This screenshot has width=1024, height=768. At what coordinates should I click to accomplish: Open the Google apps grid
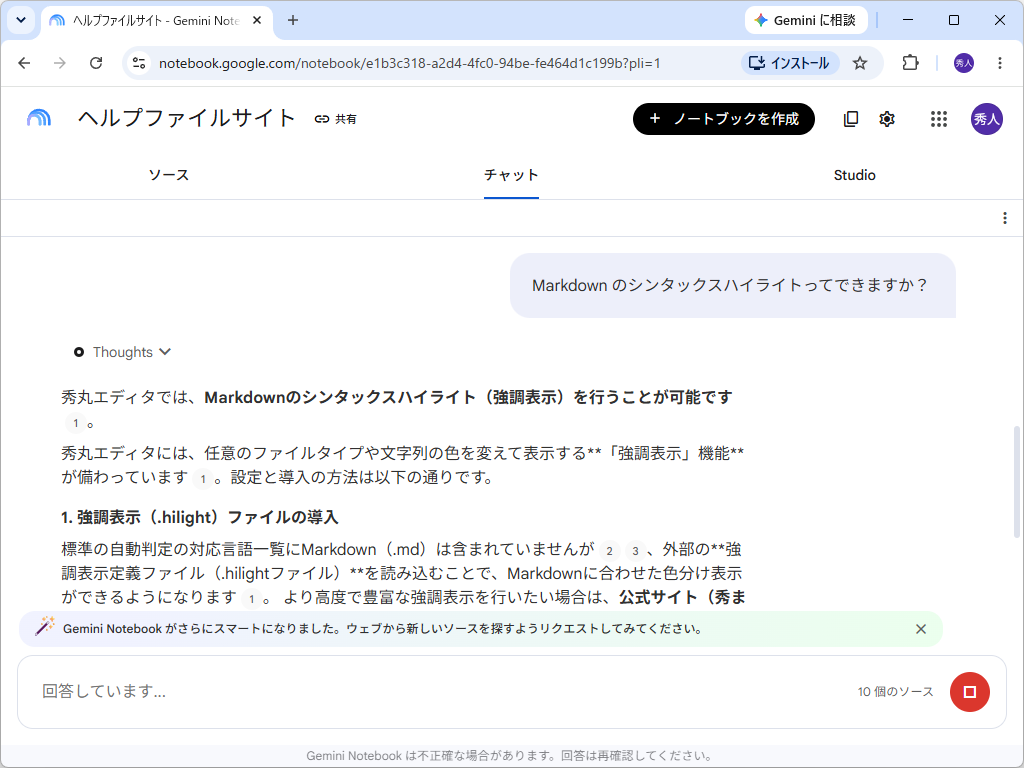938,119
